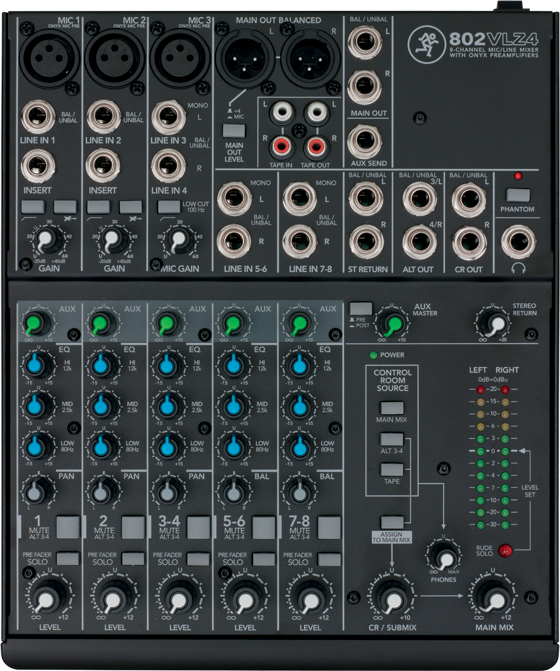Click the channel 5-6 BAL knob
Viewport: 560px width, 671px height.
pyautogui.click(x=233, y=491)
